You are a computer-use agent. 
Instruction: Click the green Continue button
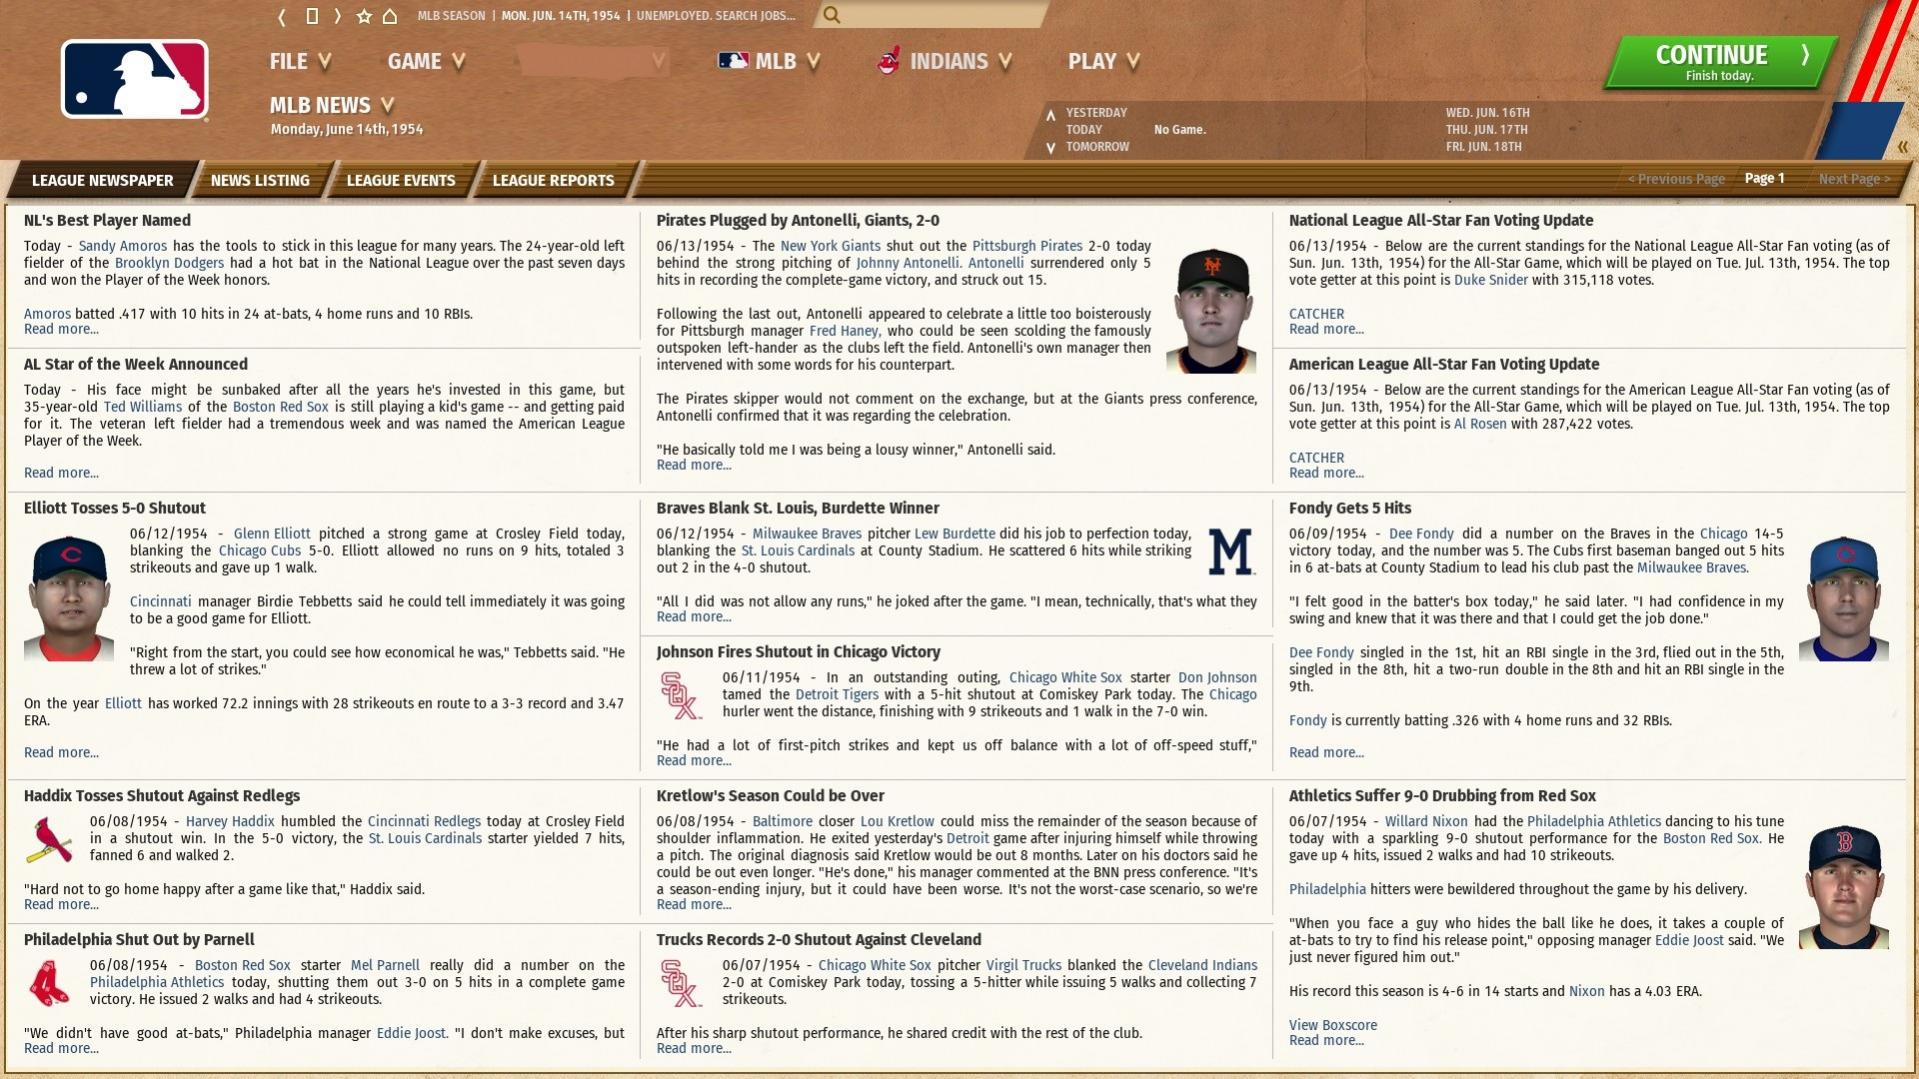(1721, 62)
